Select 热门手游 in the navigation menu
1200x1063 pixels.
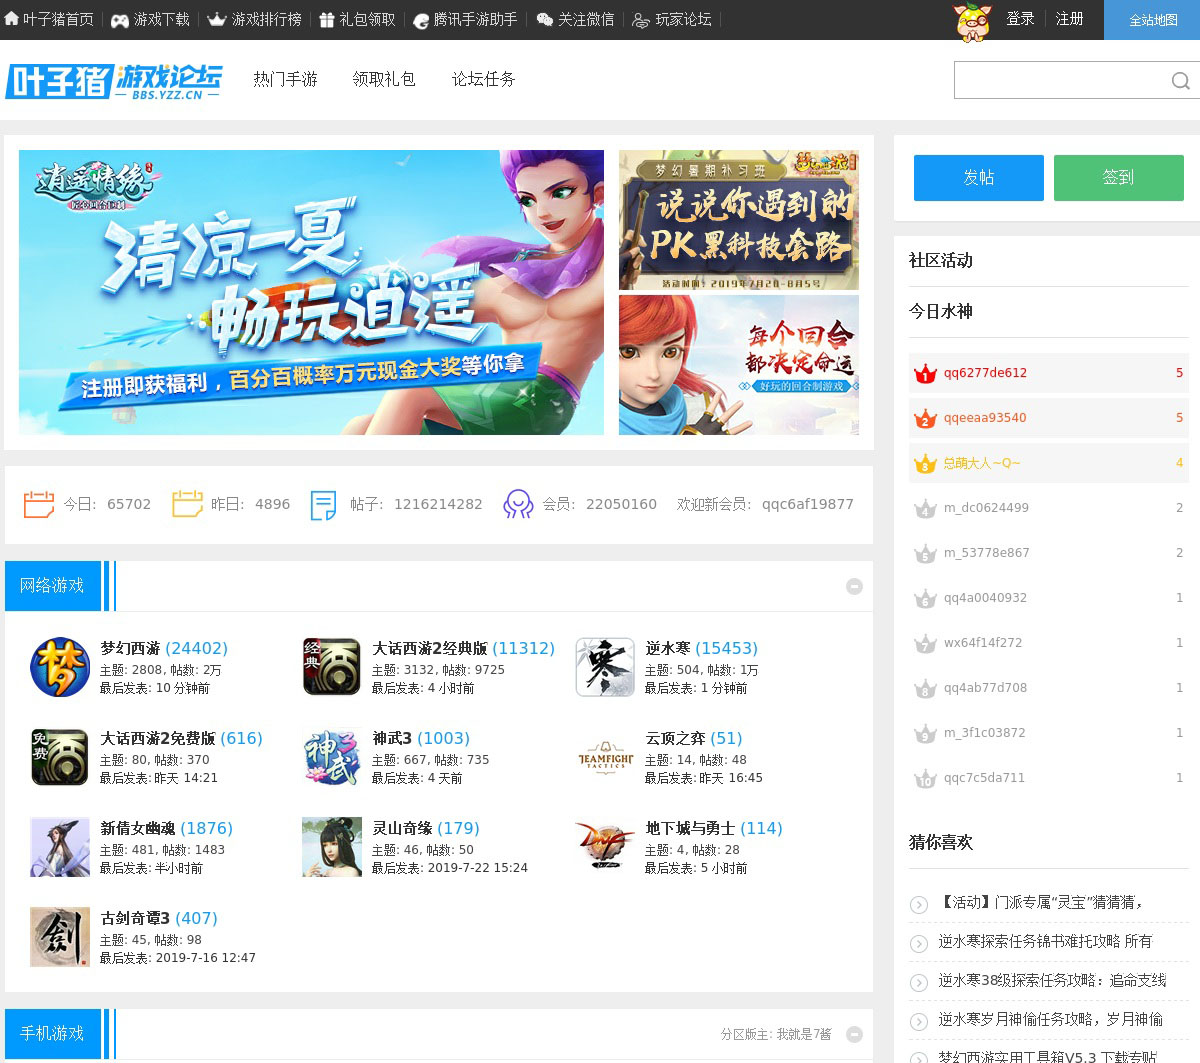point(285,80)
